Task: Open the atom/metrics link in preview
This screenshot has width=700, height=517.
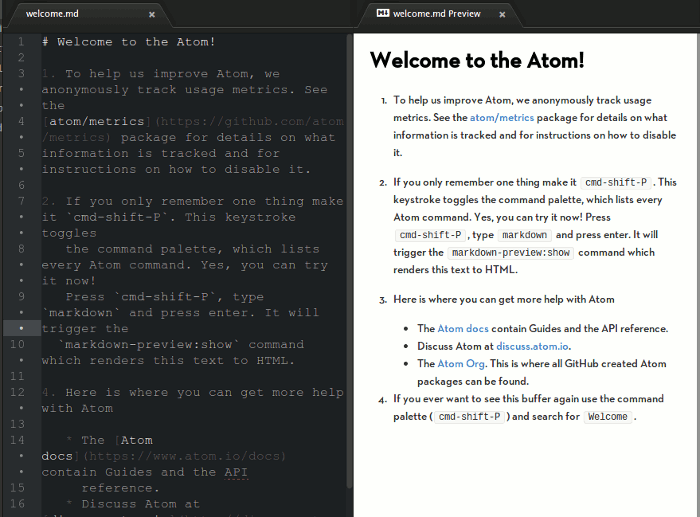Action: [502, 117]
